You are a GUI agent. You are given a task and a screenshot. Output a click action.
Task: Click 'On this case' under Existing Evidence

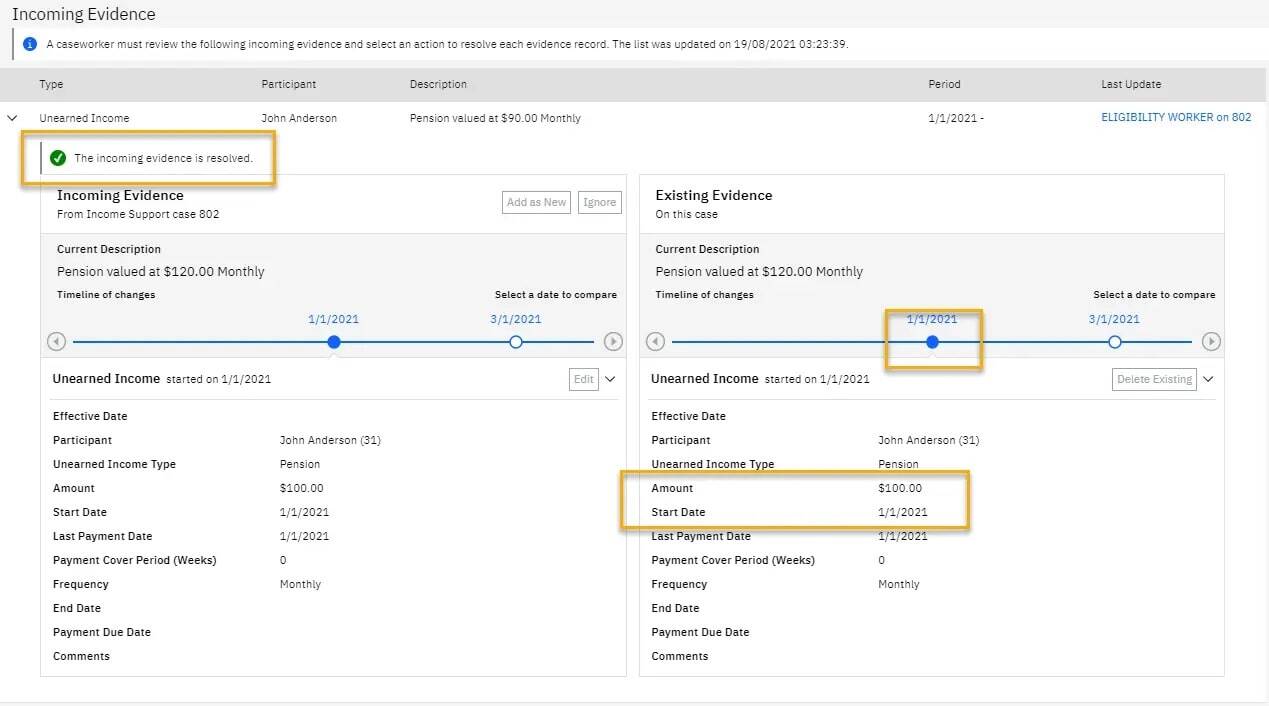(x=686, y=214)
